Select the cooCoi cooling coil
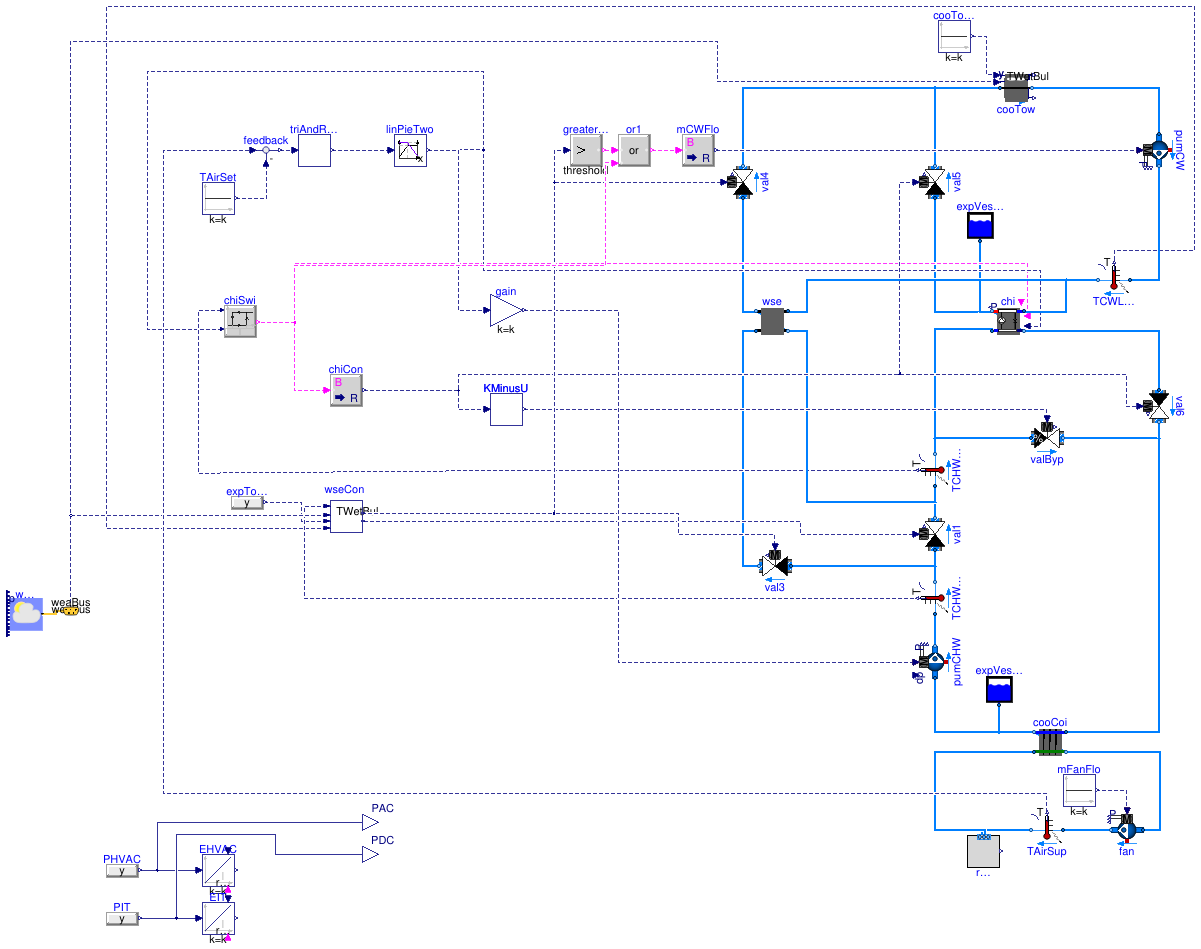The width and height of the screenshot is (1201, 949). [1049, 742]
